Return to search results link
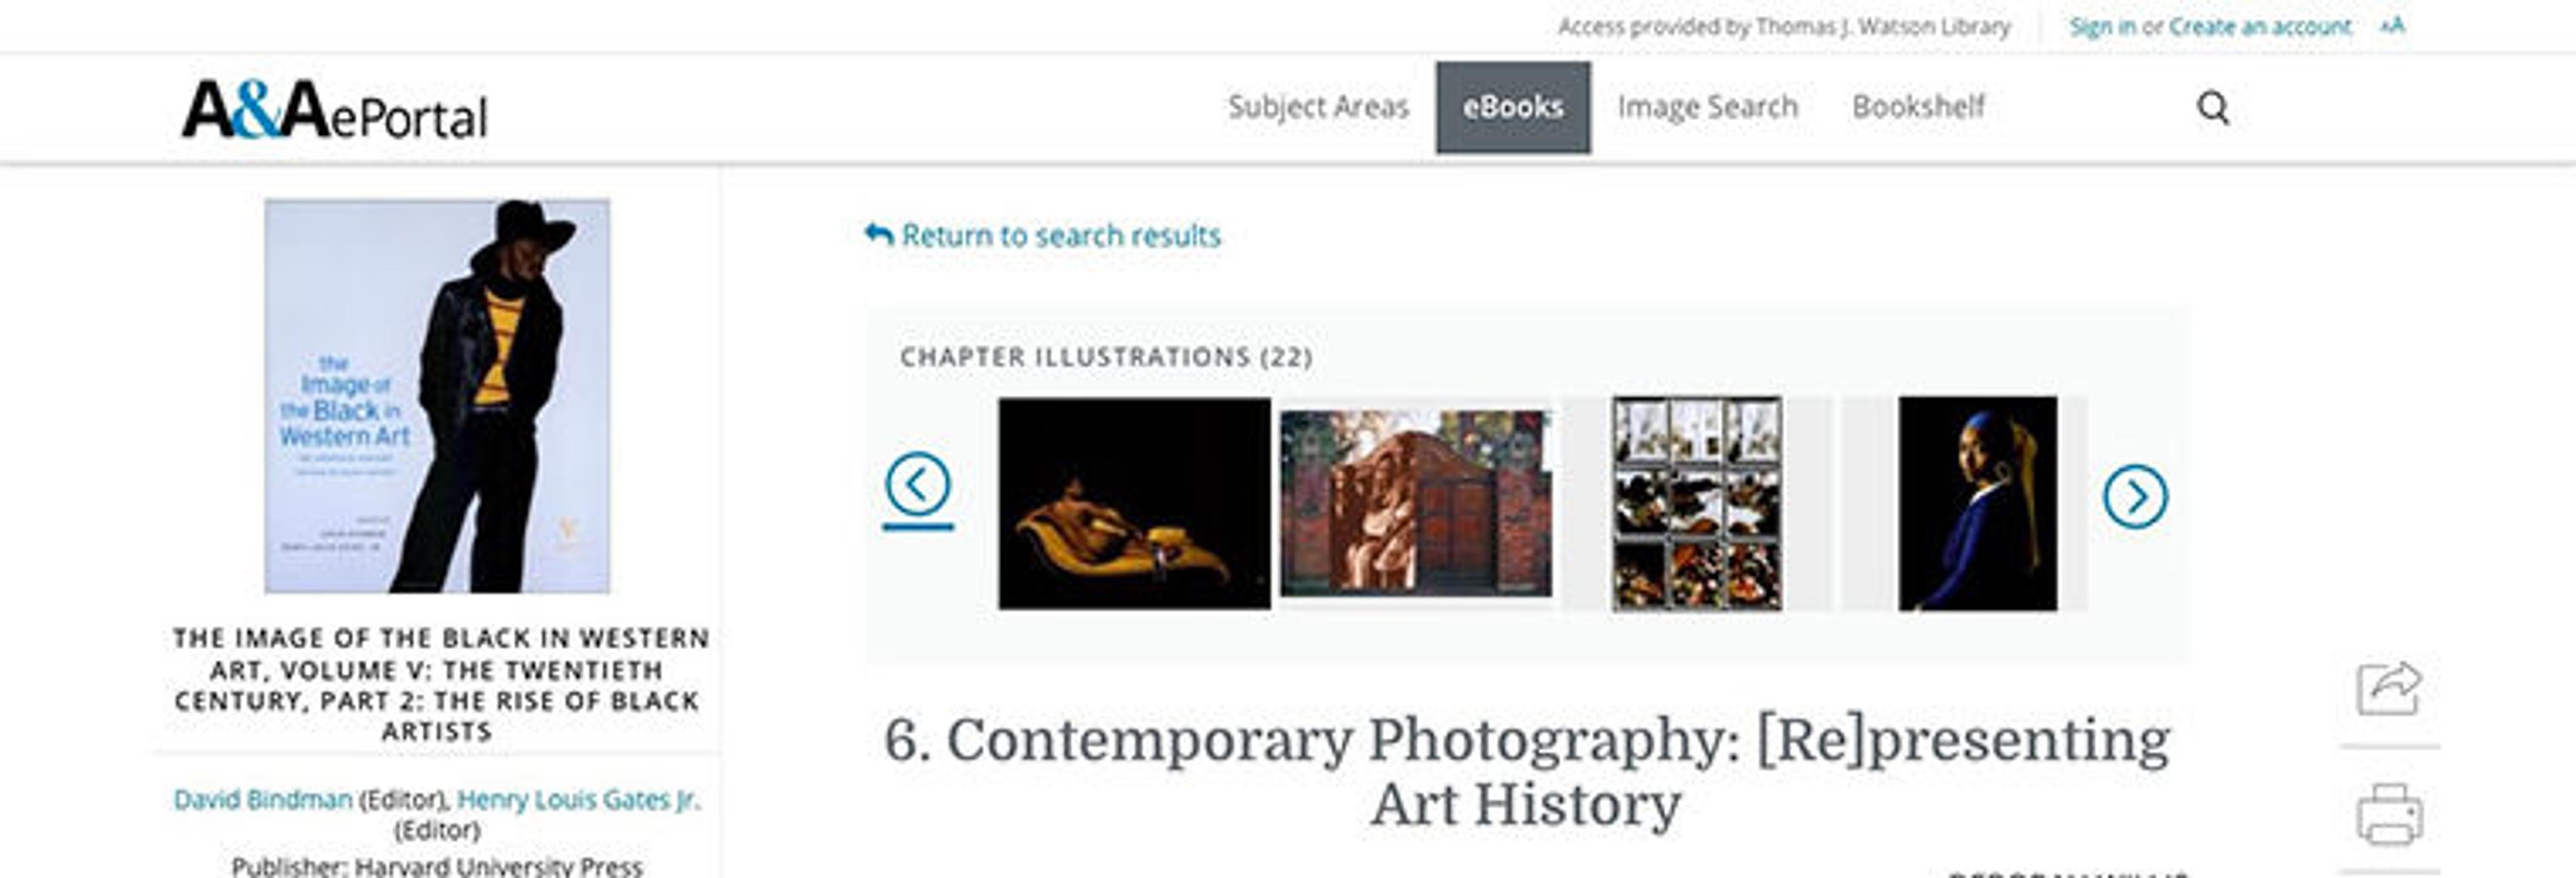The width and height of the screenshot is (2576, 878). pos(1060,235)
